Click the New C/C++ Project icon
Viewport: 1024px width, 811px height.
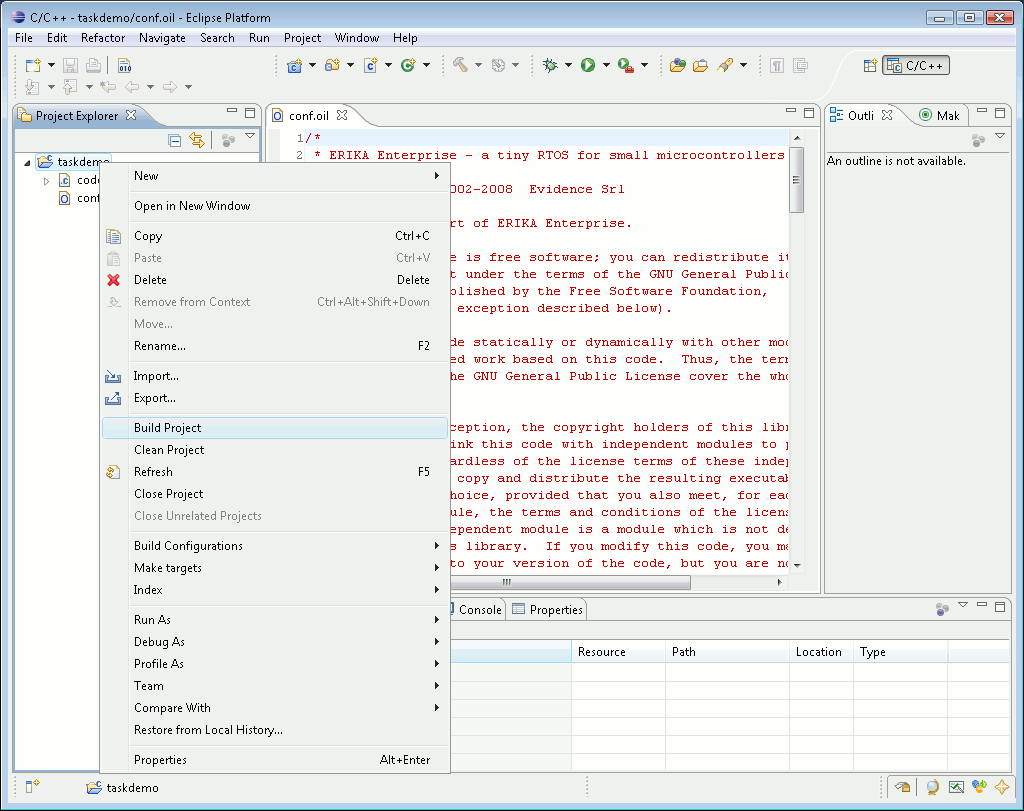pyautogui.click(x=295, y=65)
